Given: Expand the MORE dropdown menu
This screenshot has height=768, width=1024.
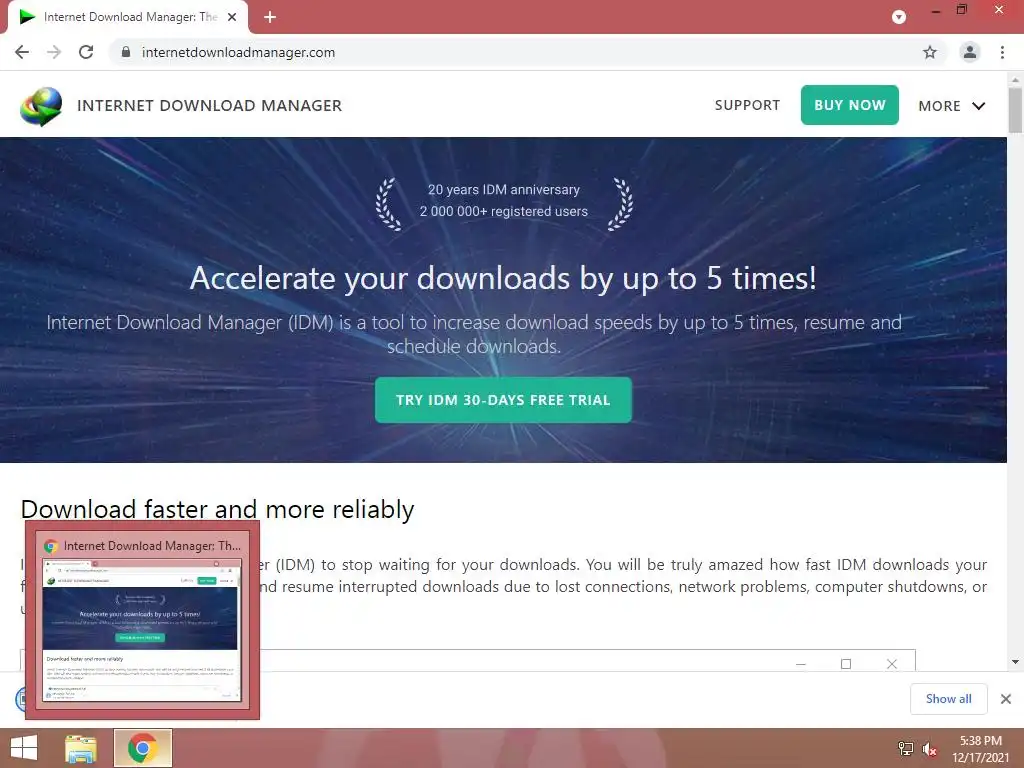Looking at the screenshot, I should [x=952, y=106].
